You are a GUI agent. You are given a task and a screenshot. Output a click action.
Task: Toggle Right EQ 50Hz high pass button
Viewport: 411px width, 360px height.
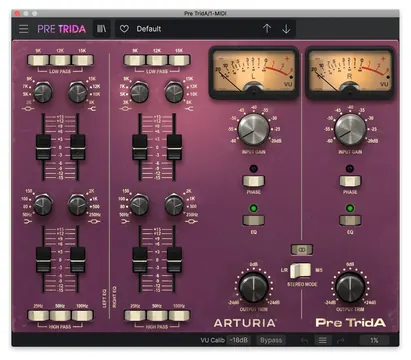click(x=157, y=315)
